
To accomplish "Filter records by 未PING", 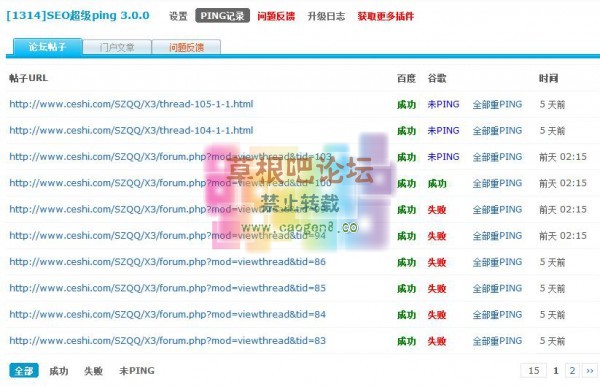I will 137,371.
